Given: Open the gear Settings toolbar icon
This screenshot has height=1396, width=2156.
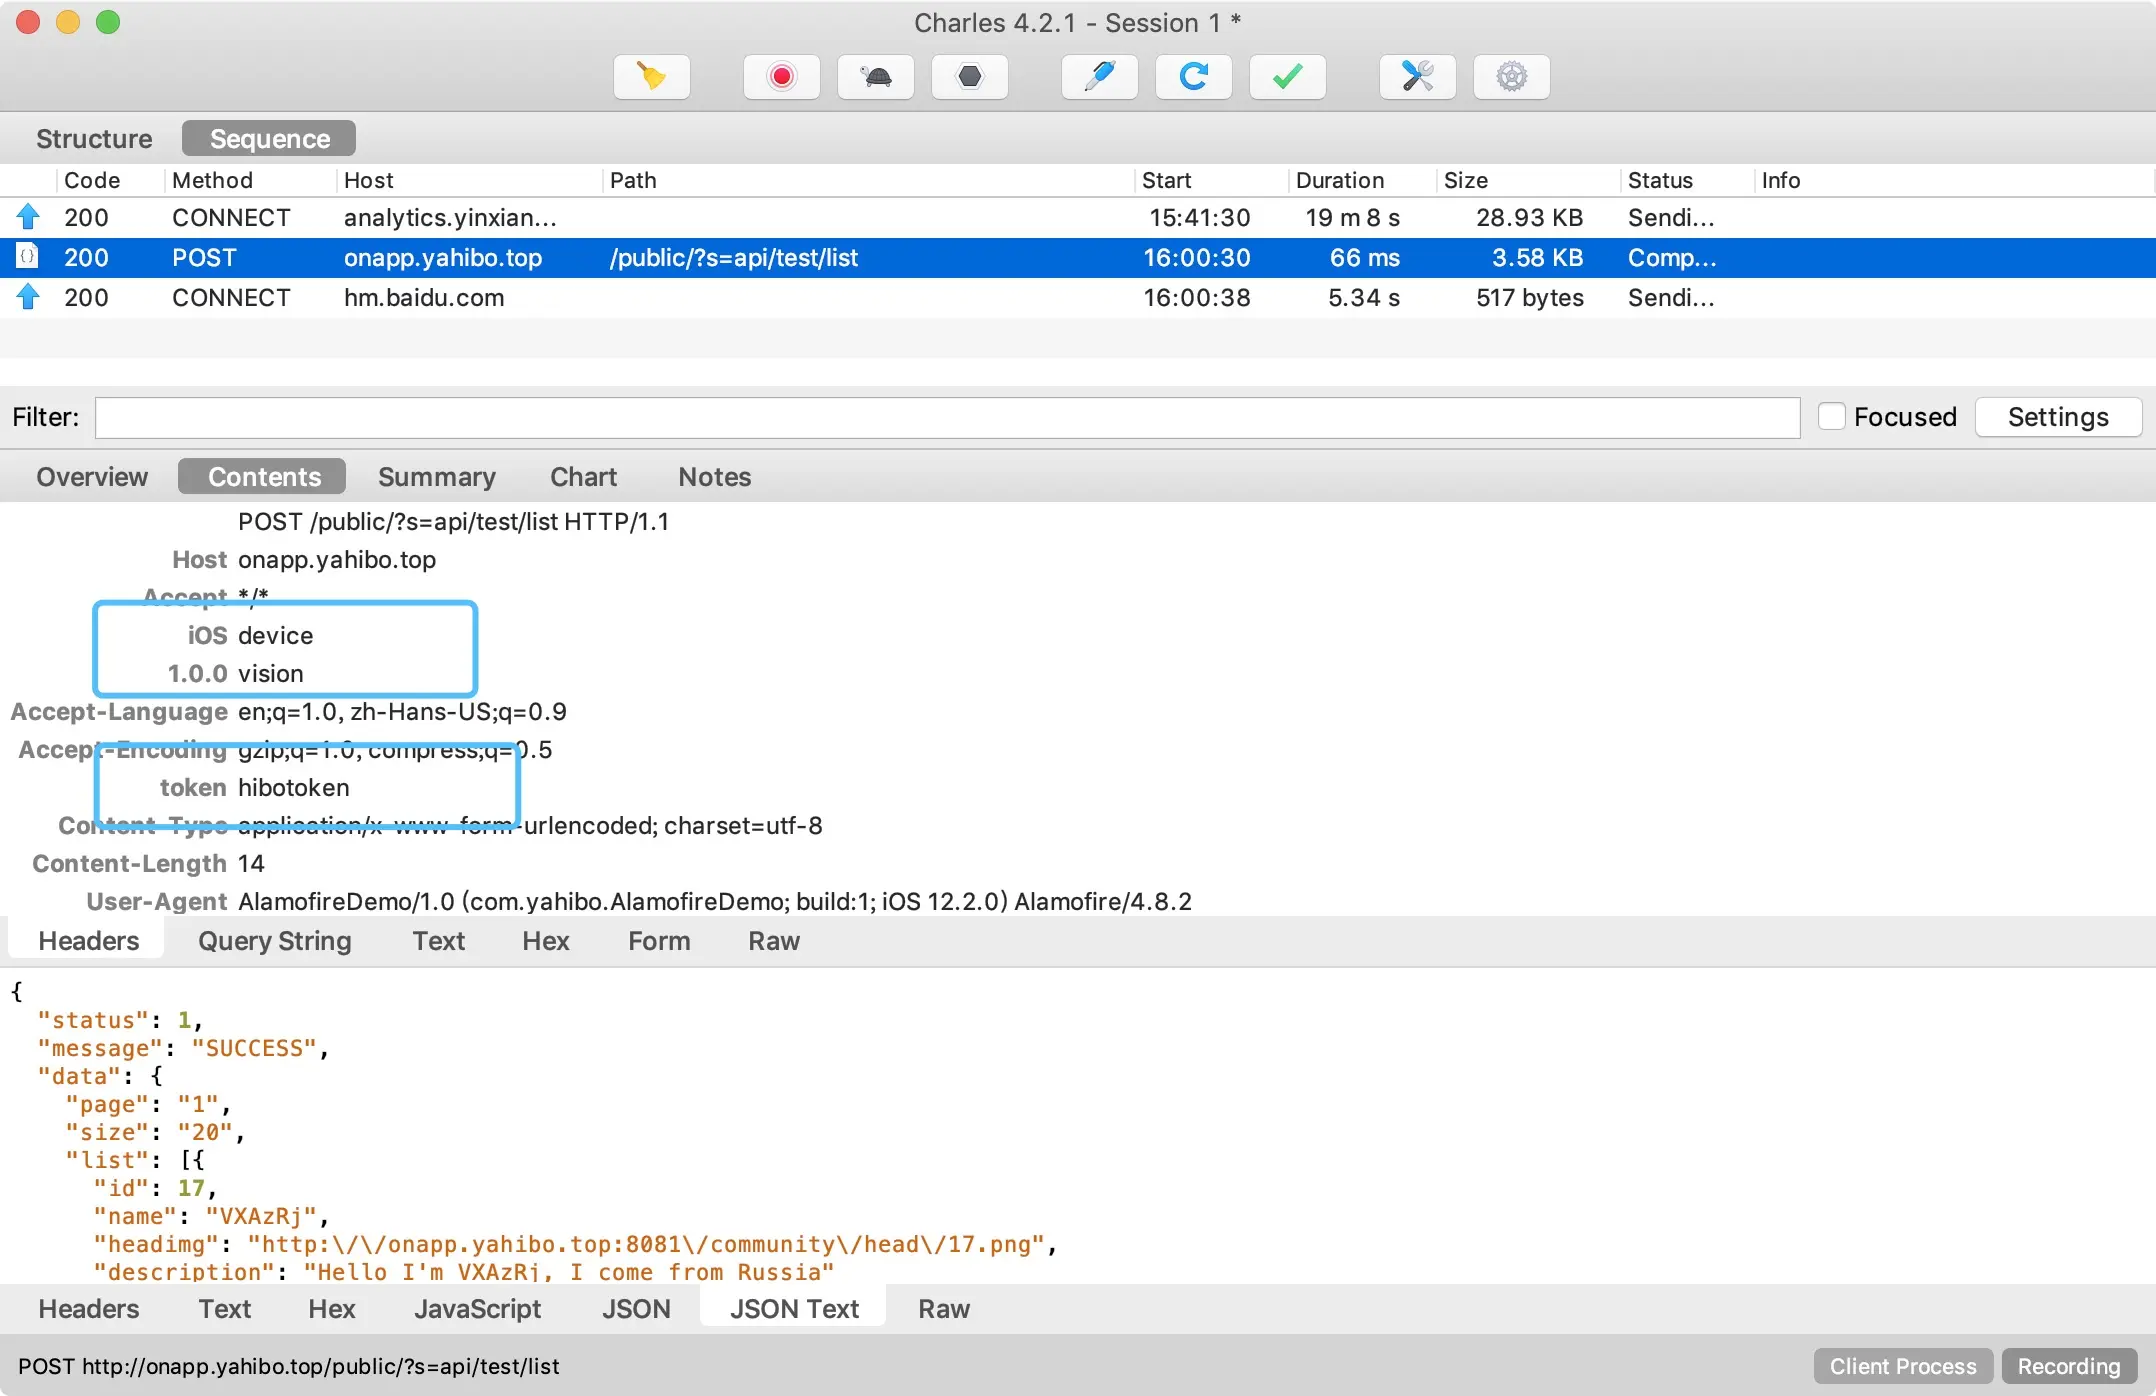Looking at the screenshot, I should [1511, 77].
